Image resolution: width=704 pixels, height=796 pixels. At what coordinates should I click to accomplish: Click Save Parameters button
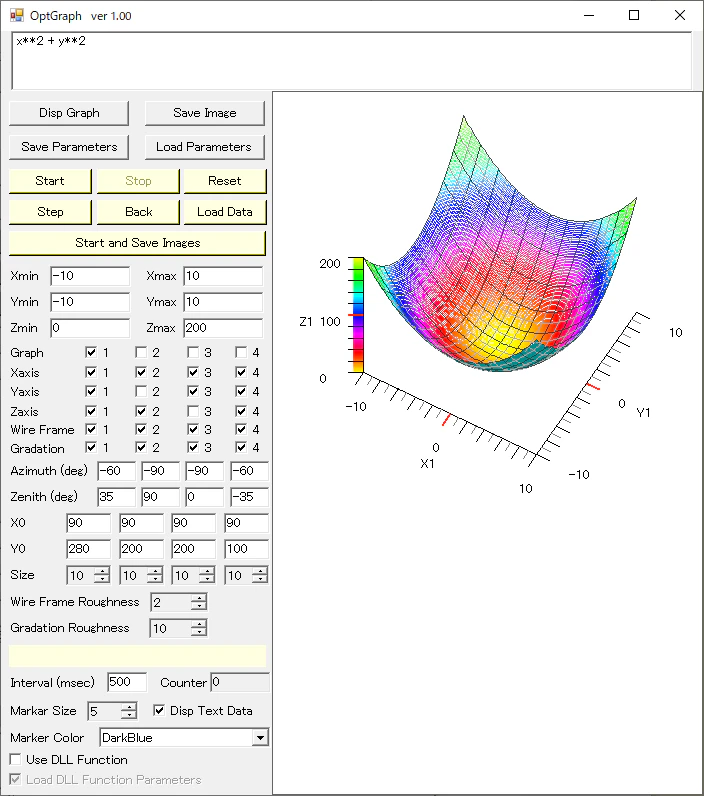(69, 147)
